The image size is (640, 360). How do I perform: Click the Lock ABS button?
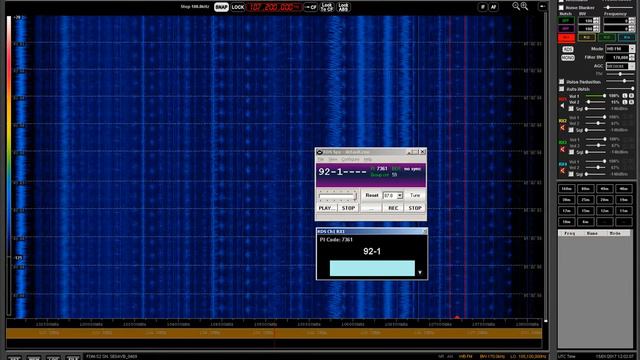[x=343, y=7]
